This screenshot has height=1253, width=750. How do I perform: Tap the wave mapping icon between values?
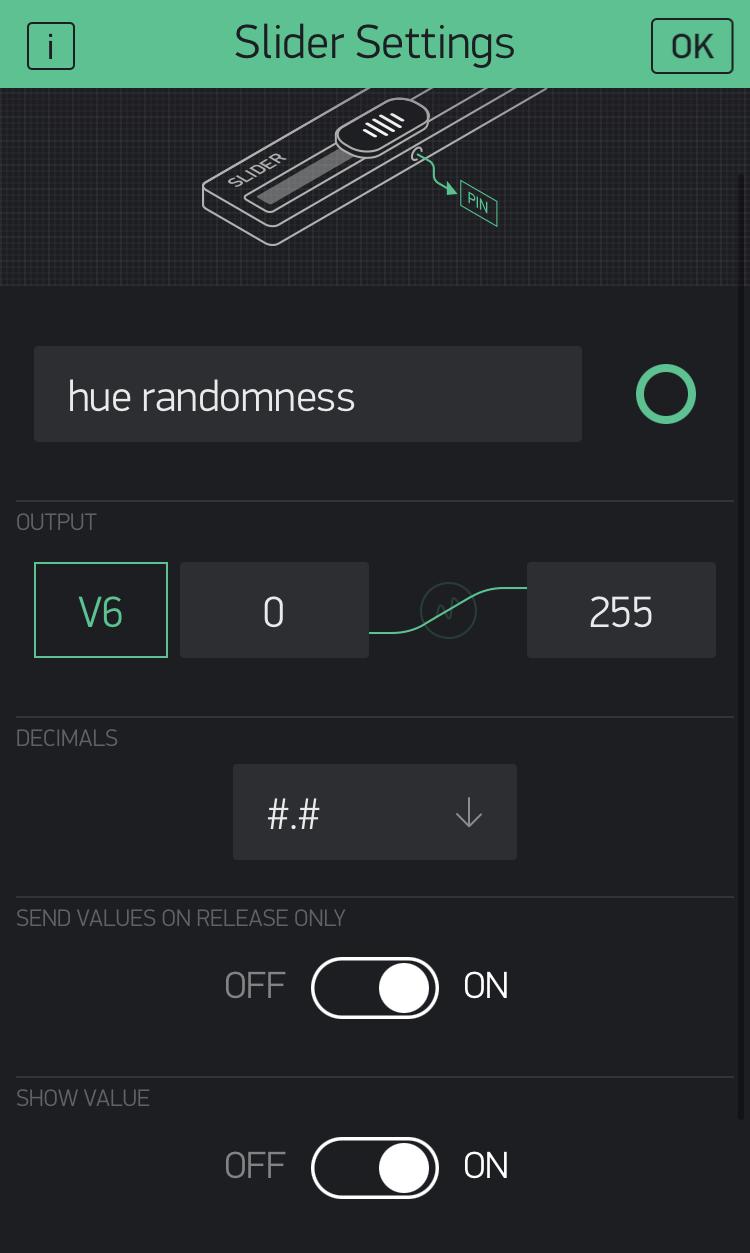448,610
